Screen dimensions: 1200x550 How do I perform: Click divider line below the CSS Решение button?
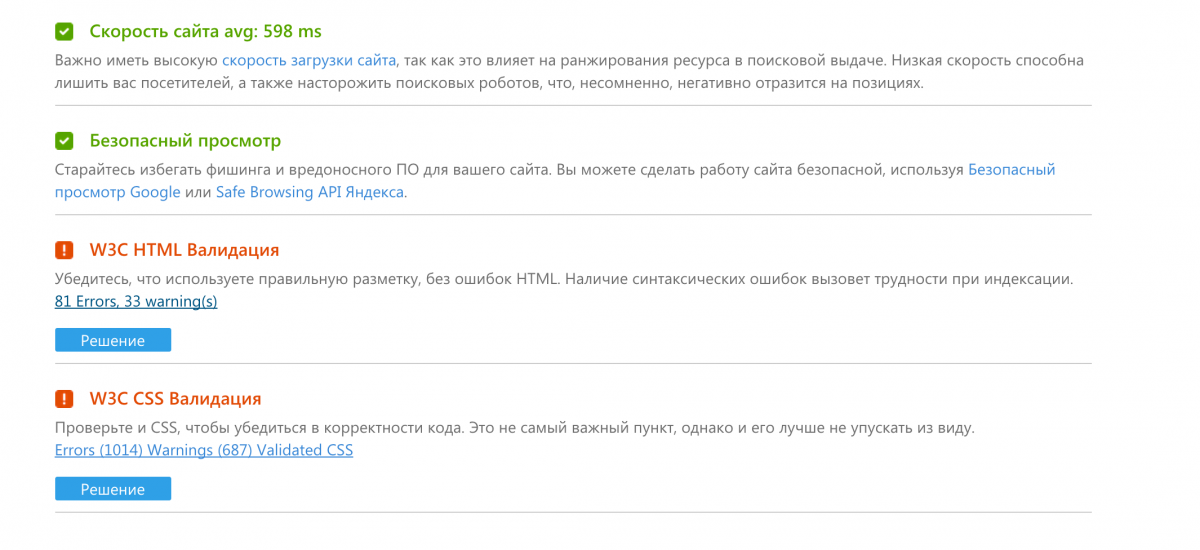[x=573, y=513]
